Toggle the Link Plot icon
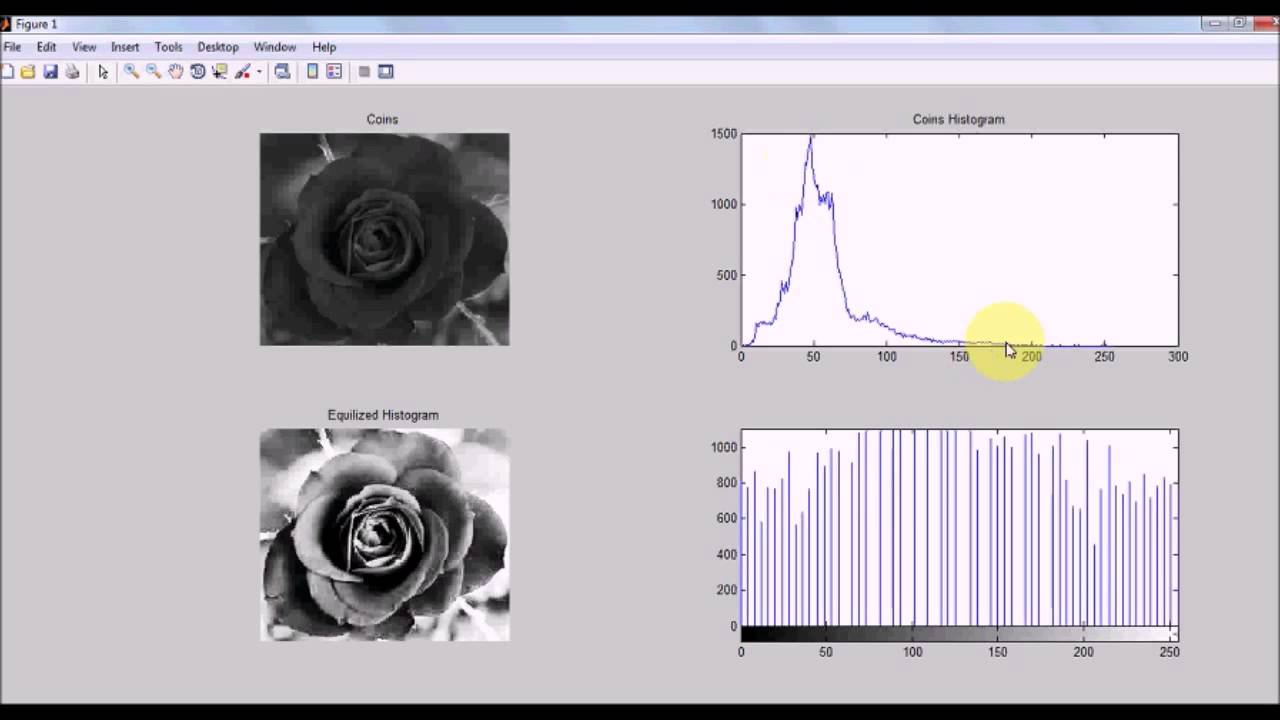Viewport: 1280px width, 720px height. pos(282,72)
